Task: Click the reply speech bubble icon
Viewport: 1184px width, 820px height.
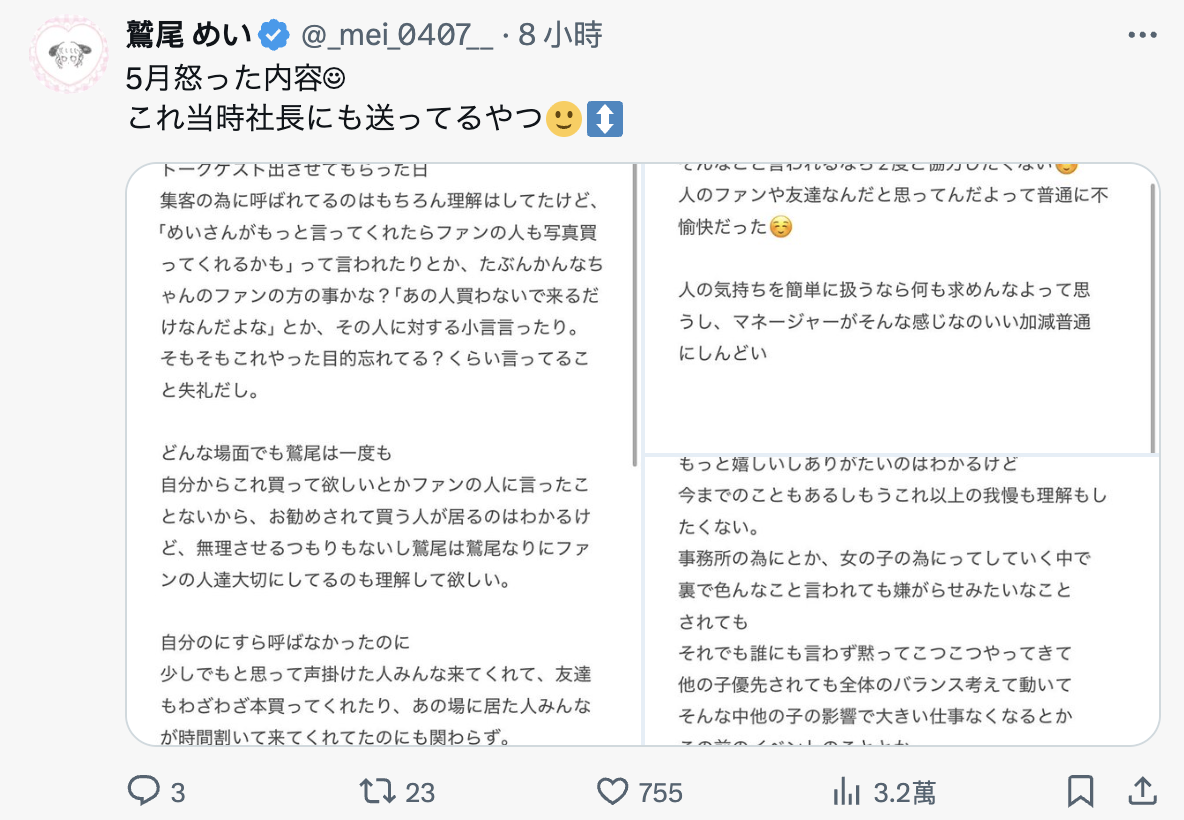Action: click(x=145, y=792)
